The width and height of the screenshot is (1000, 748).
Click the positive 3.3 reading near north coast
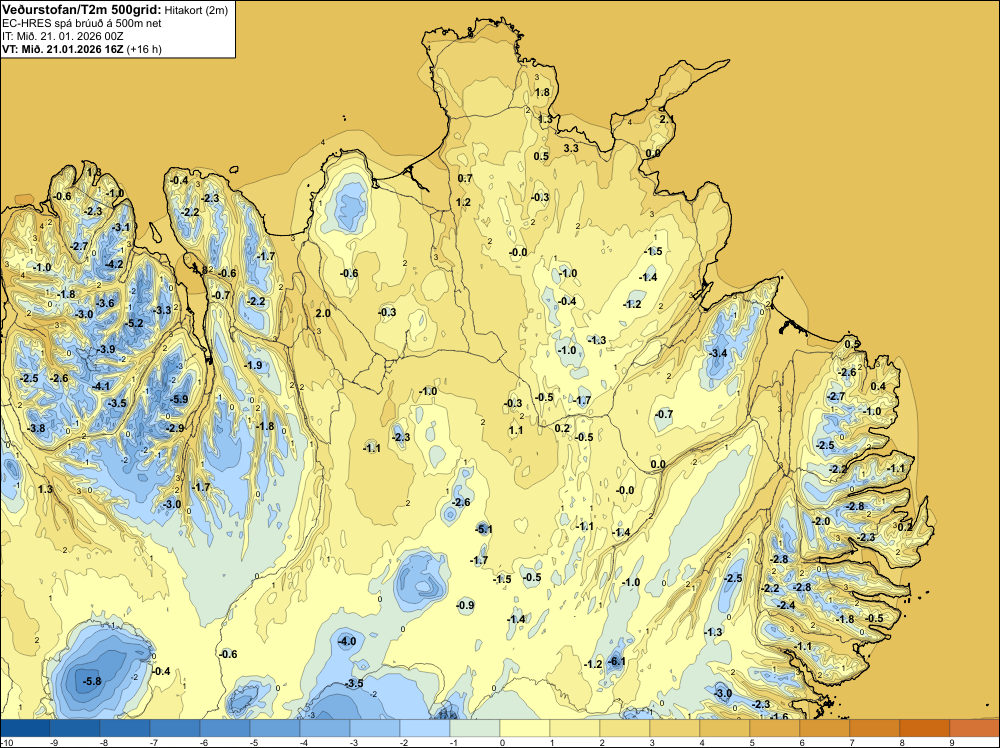tap(571, 148)
